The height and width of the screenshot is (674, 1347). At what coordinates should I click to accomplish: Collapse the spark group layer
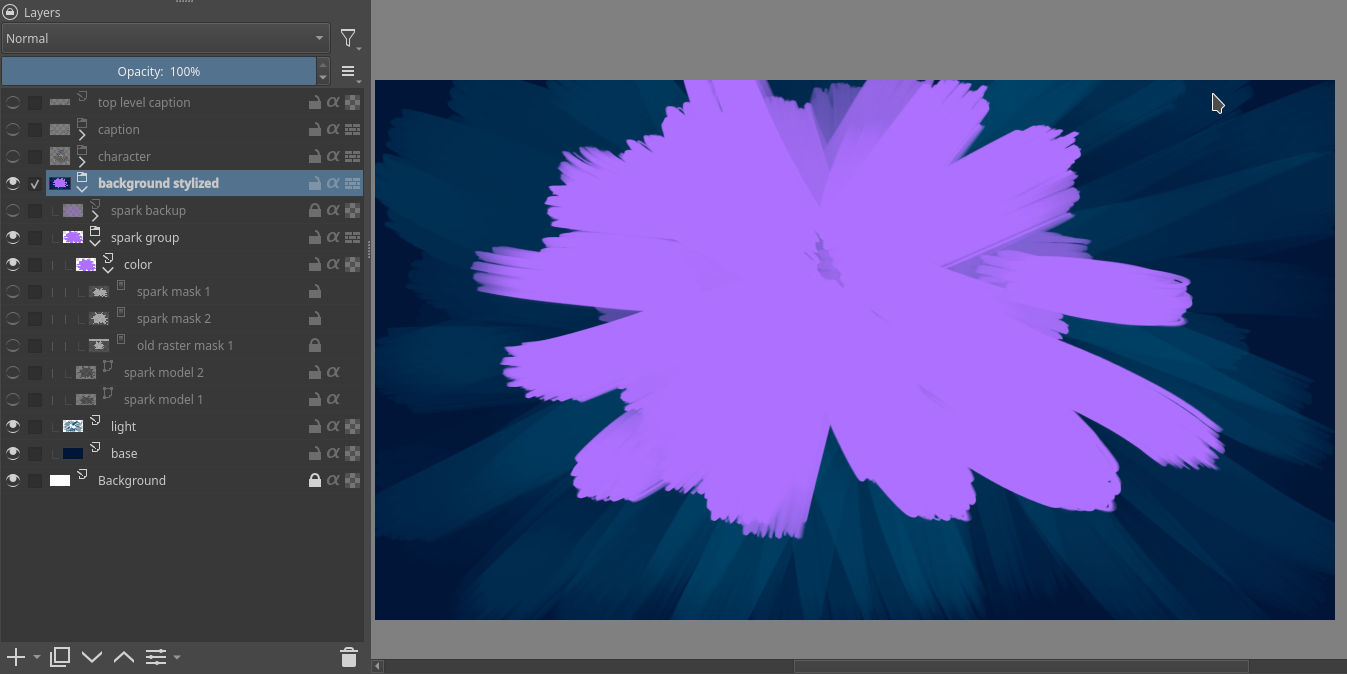(x=95, y=243)
